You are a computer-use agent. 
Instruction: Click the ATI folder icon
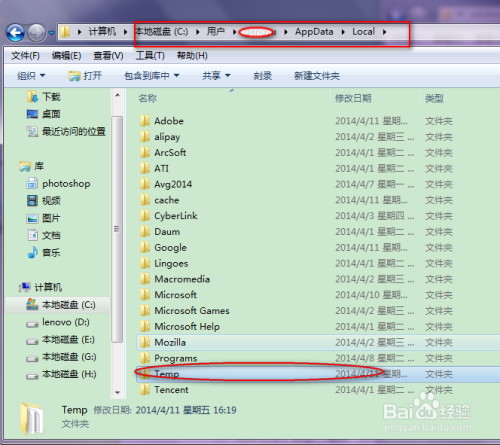coord(145,168)
